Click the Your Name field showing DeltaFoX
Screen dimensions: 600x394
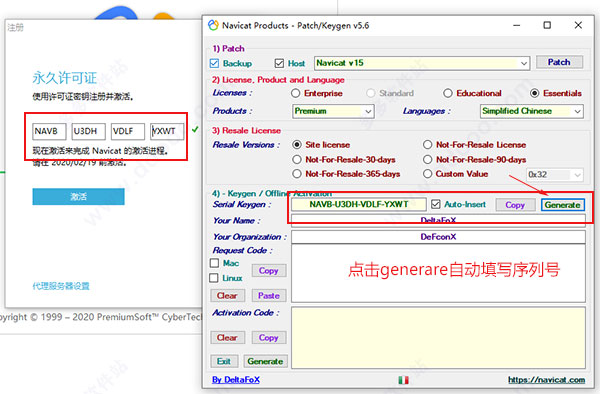point(438,220)
